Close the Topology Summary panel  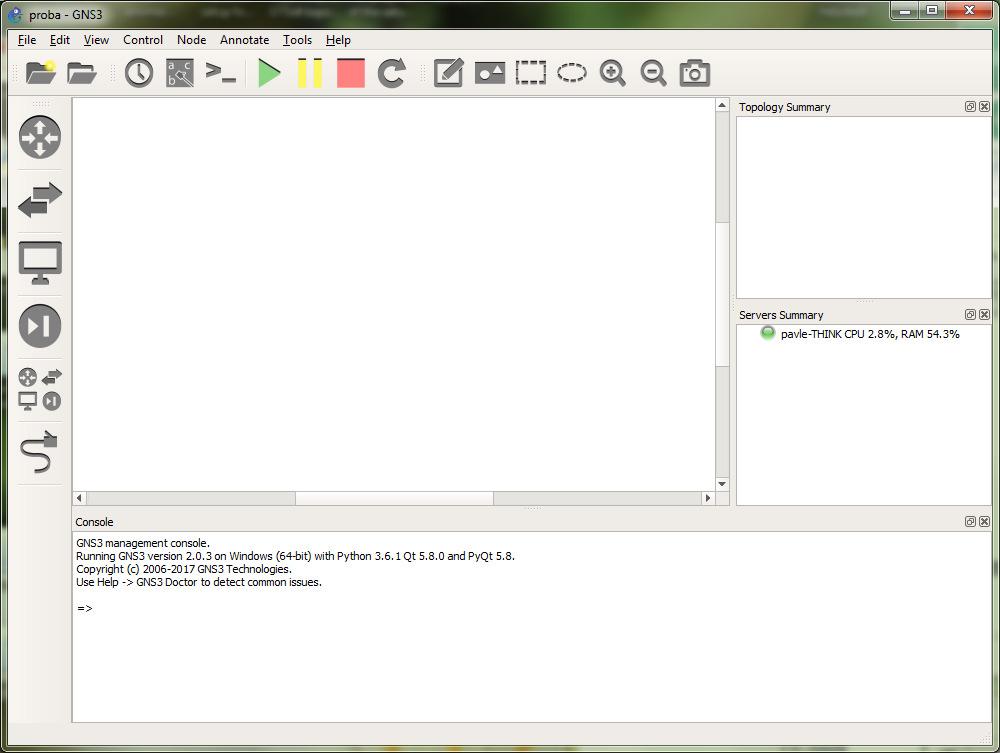(984, 106)
